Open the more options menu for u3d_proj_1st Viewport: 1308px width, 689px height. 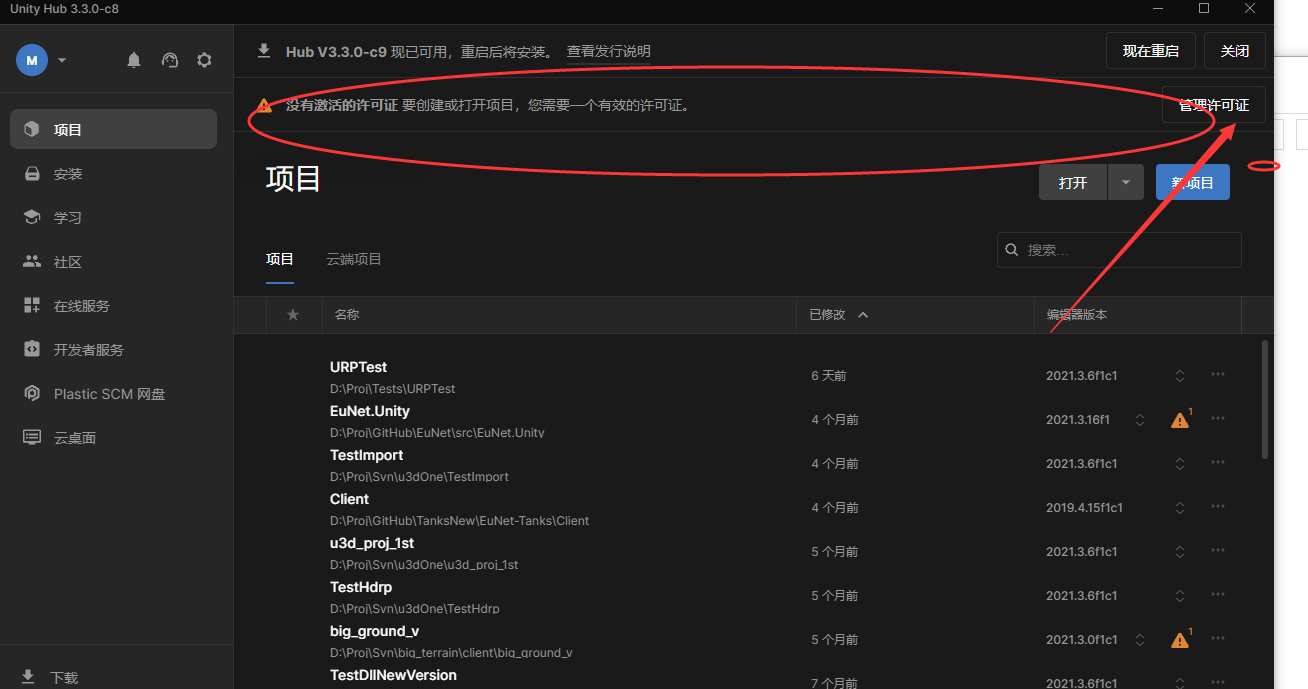(1218, 551)
